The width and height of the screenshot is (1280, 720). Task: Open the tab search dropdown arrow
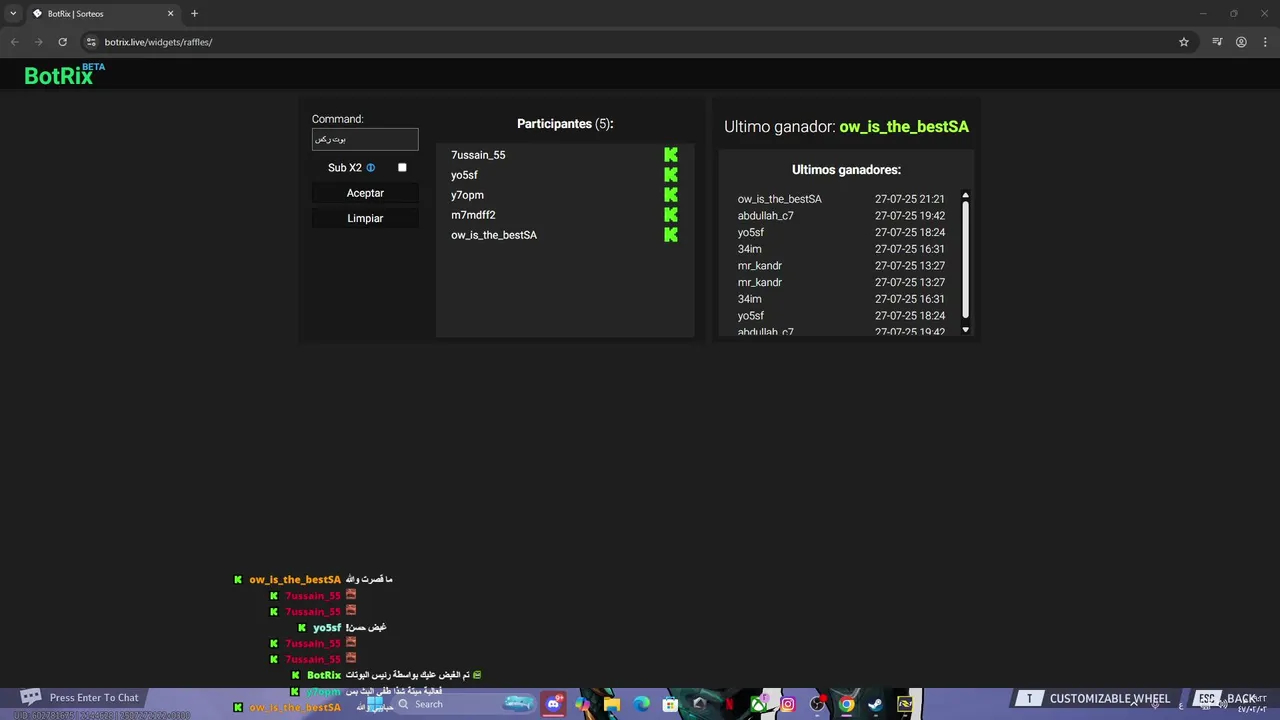[x=13, y=13]
